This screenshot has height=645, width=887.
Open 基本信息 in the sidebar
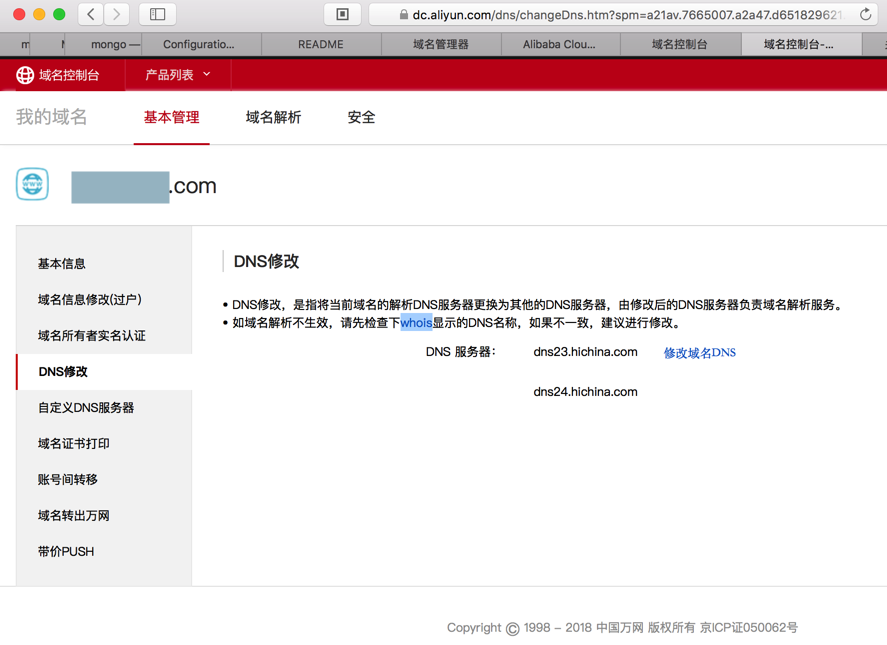click(x=104, y=264)
